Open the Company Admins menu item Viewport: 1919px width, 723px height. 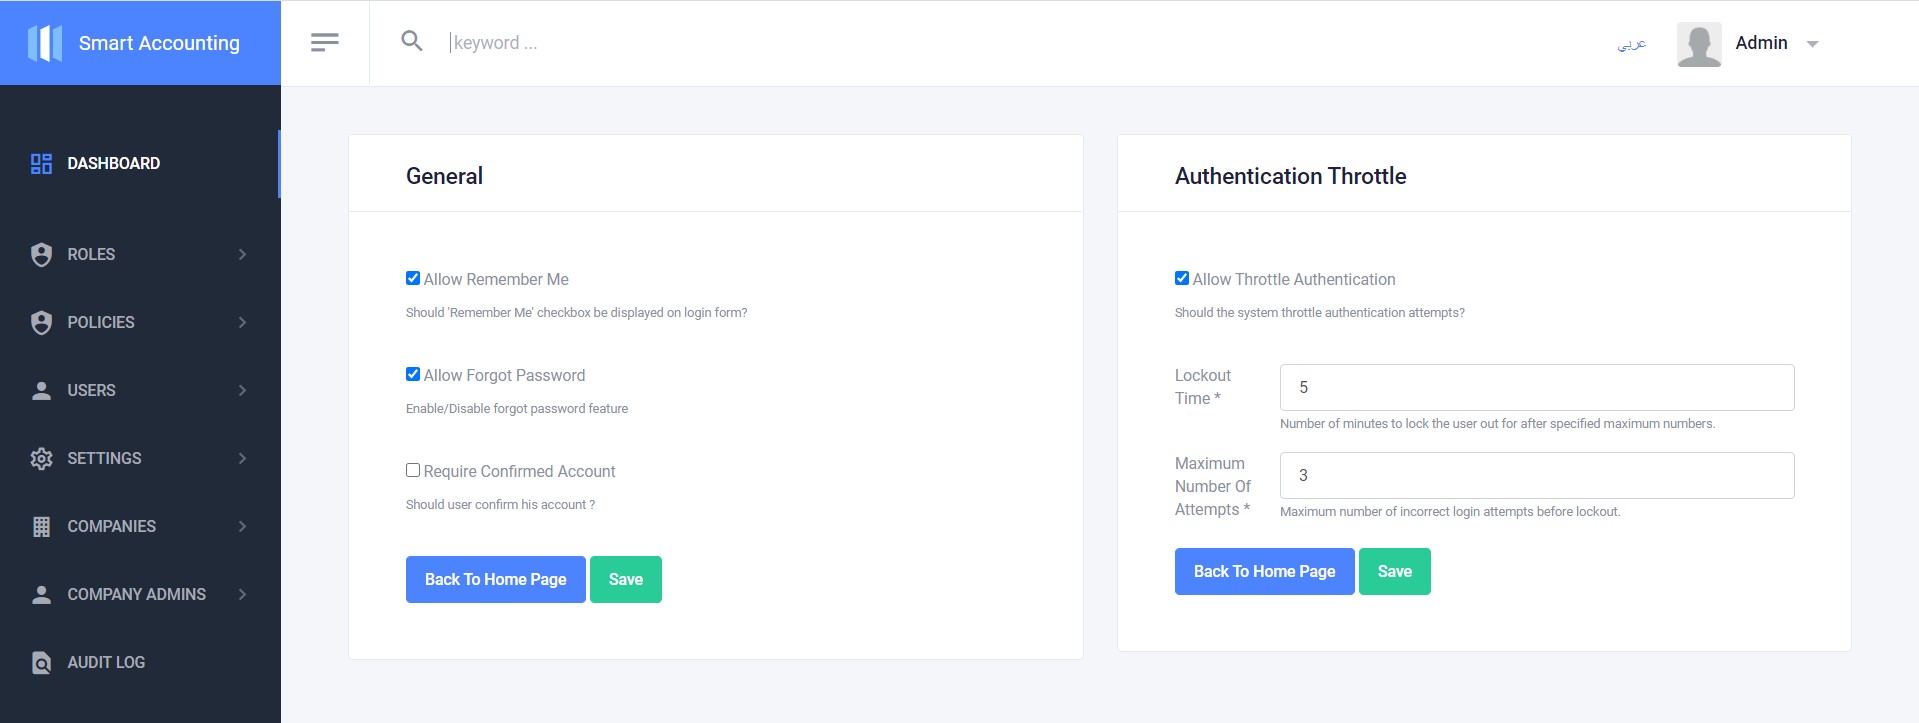point(137,595)
